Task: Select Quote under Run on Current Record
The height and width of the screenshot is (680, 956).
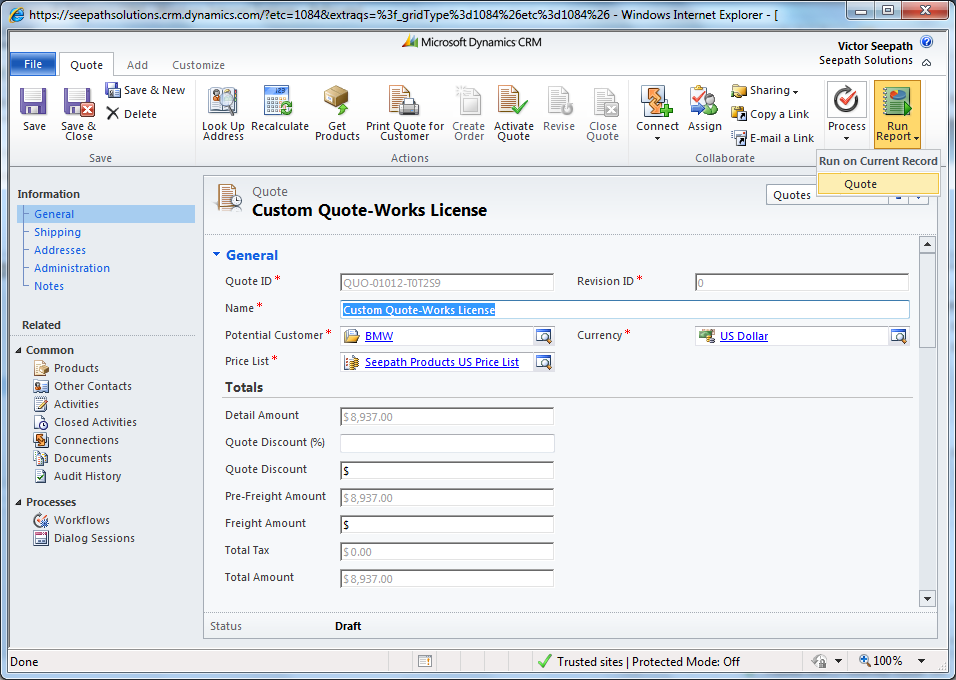Action: (860, 184)
